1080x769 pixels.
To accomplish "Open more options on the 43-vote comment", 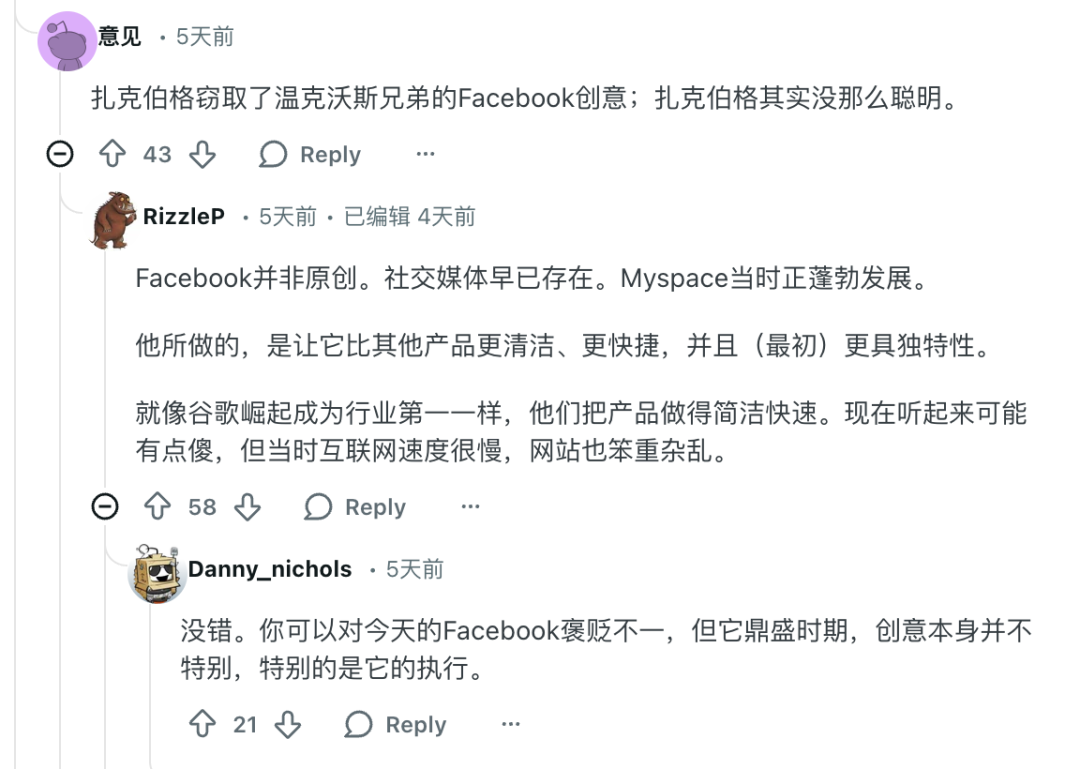I will pos(425,155).
